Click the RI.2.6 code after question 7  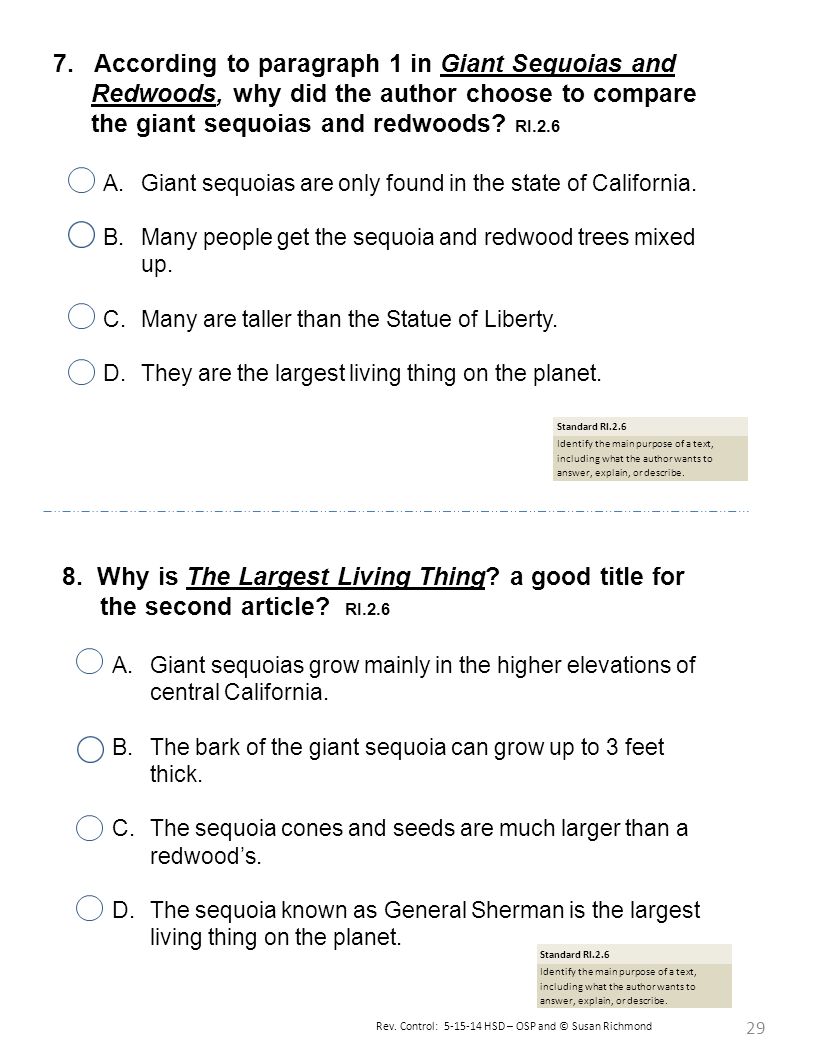point(537,127)
